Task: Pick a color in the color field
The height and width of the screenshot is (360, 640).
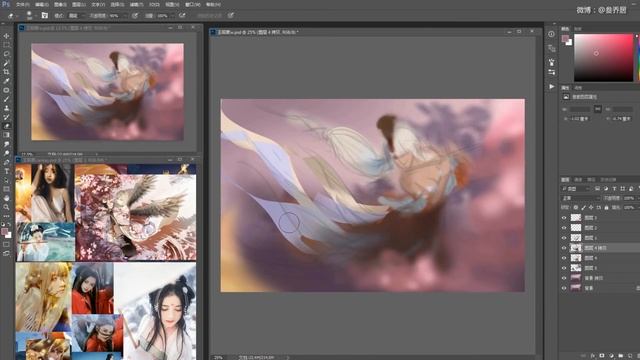Action: [x=603, y=58]
